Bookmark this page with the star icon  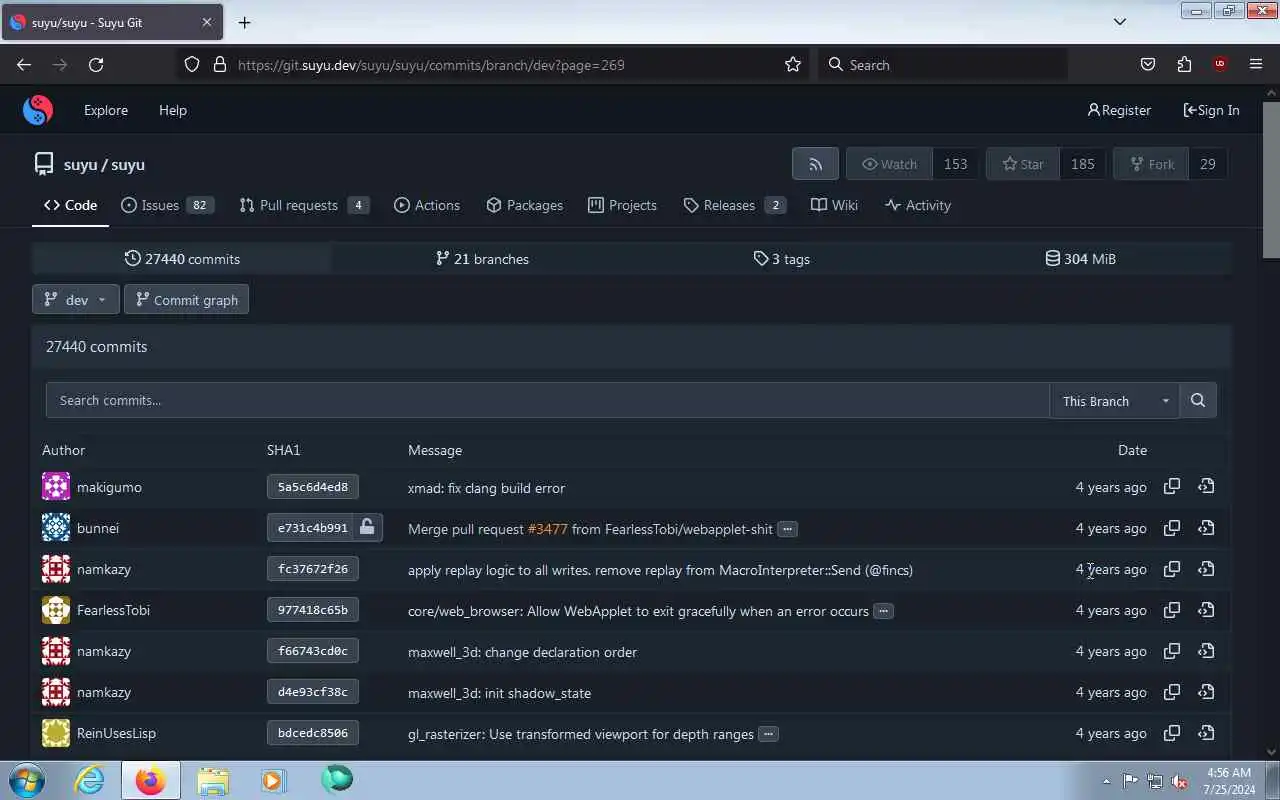[793, 64]
